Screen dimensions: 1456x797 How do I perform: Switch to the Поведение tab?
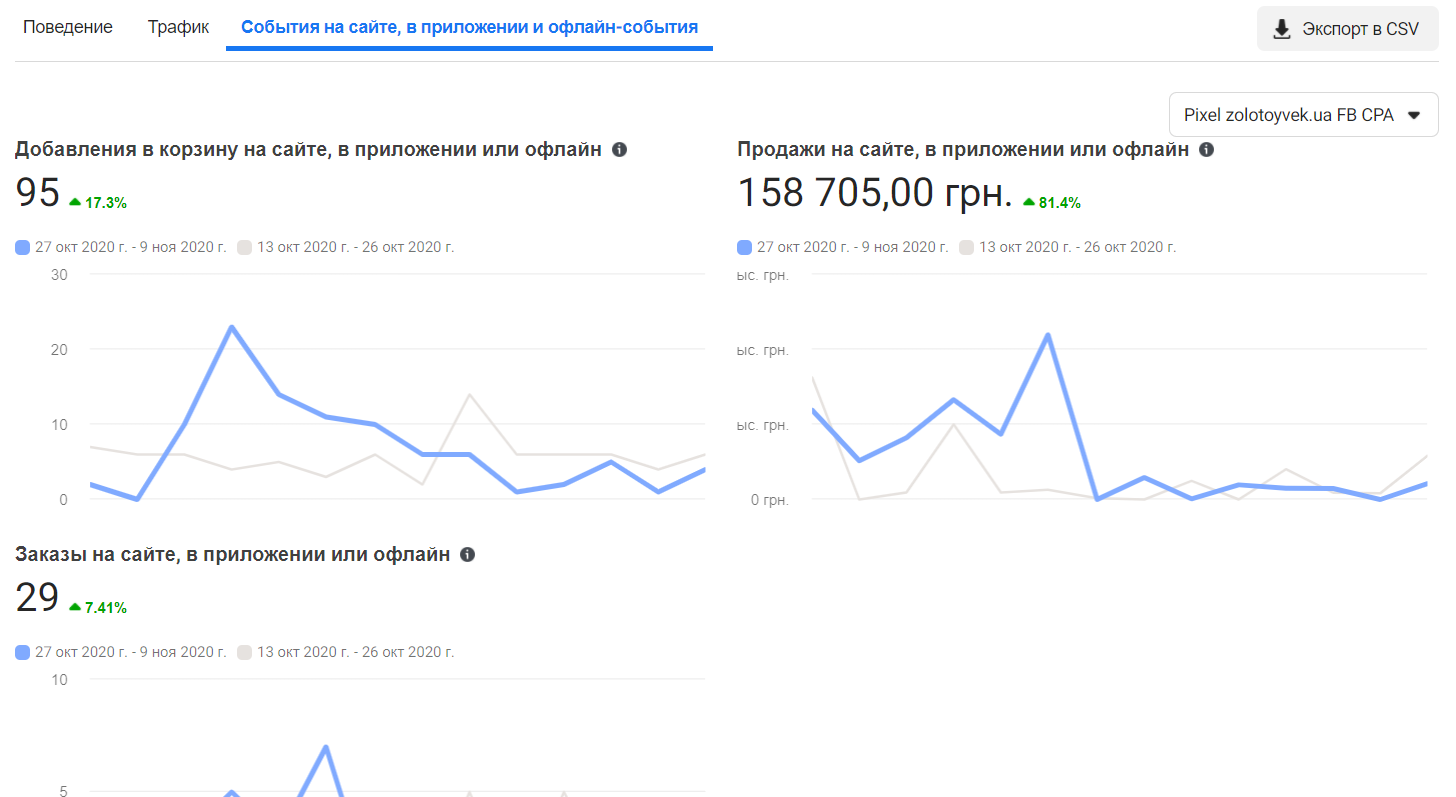(x=68, y=27)
